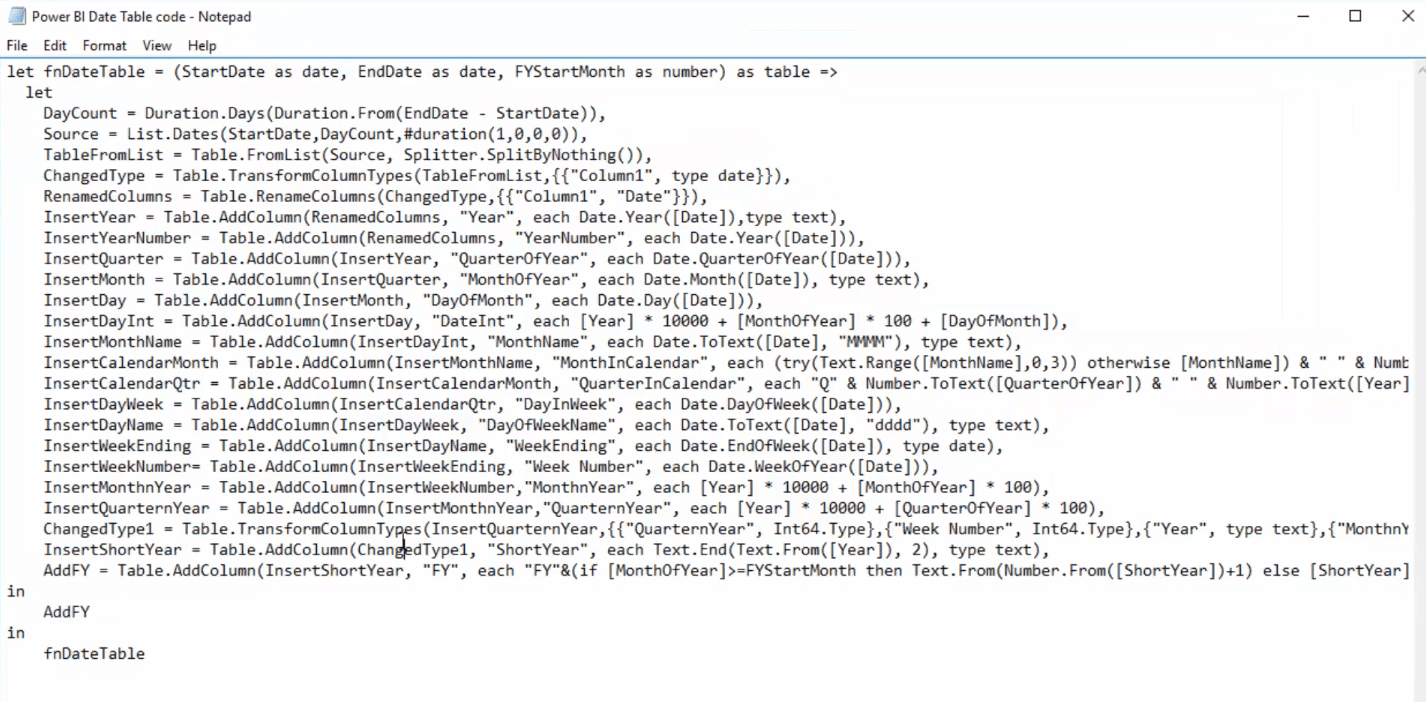This screenshot has width=1426, height=702.
Task: Click the Notepad icon in title bar
Action: coord(16,16)
